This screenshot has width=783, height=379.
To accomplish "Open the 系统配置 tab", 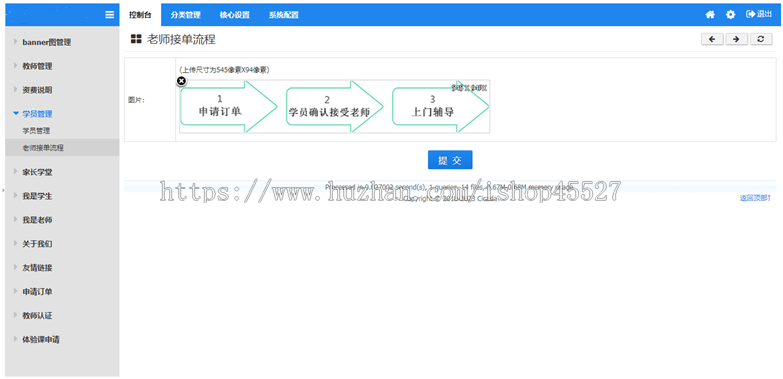I will [x=283, y=15].
